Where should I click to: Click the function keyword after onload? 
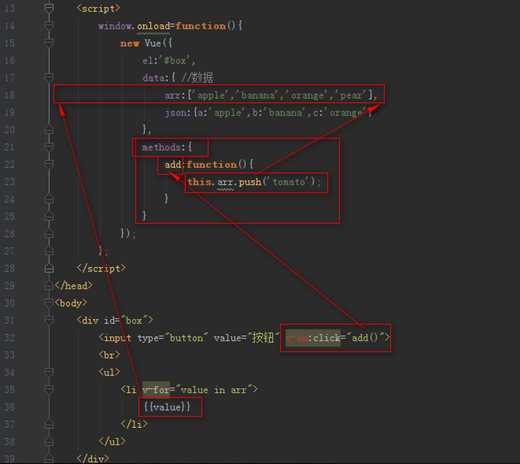pyautogui.click(x=201, y=26)
